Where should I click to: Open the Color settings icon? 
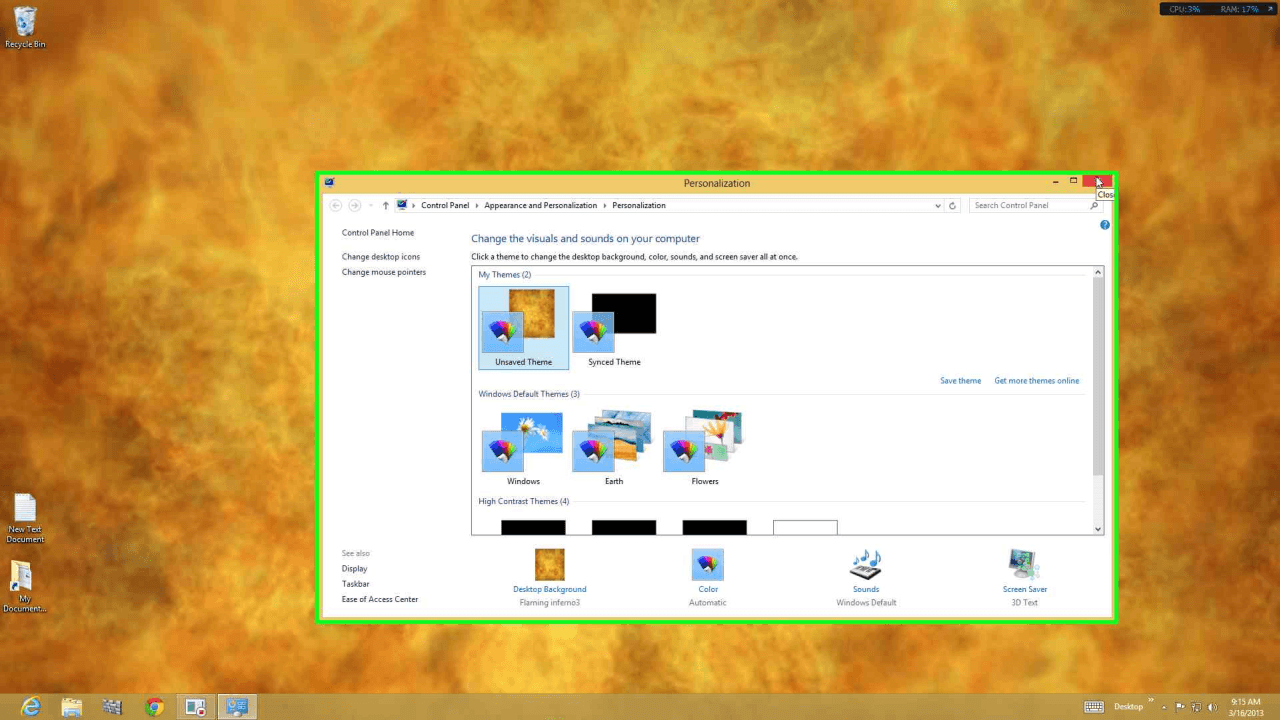(707, 565)
